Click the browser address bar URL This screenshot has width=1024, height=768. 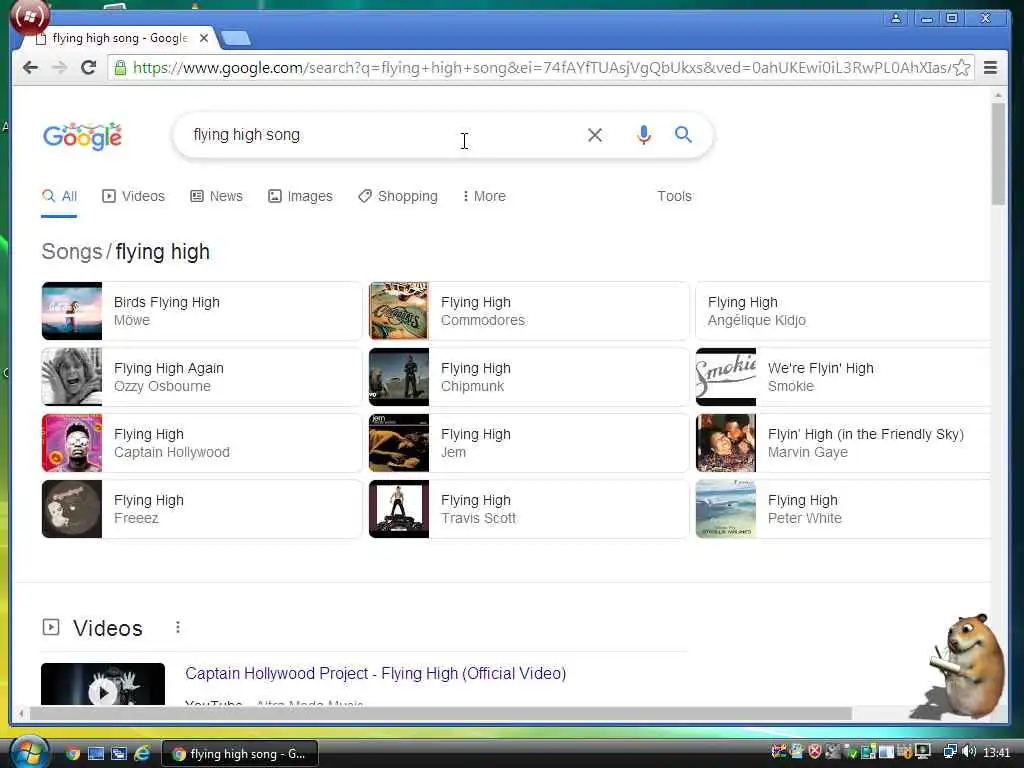[542, 67]
